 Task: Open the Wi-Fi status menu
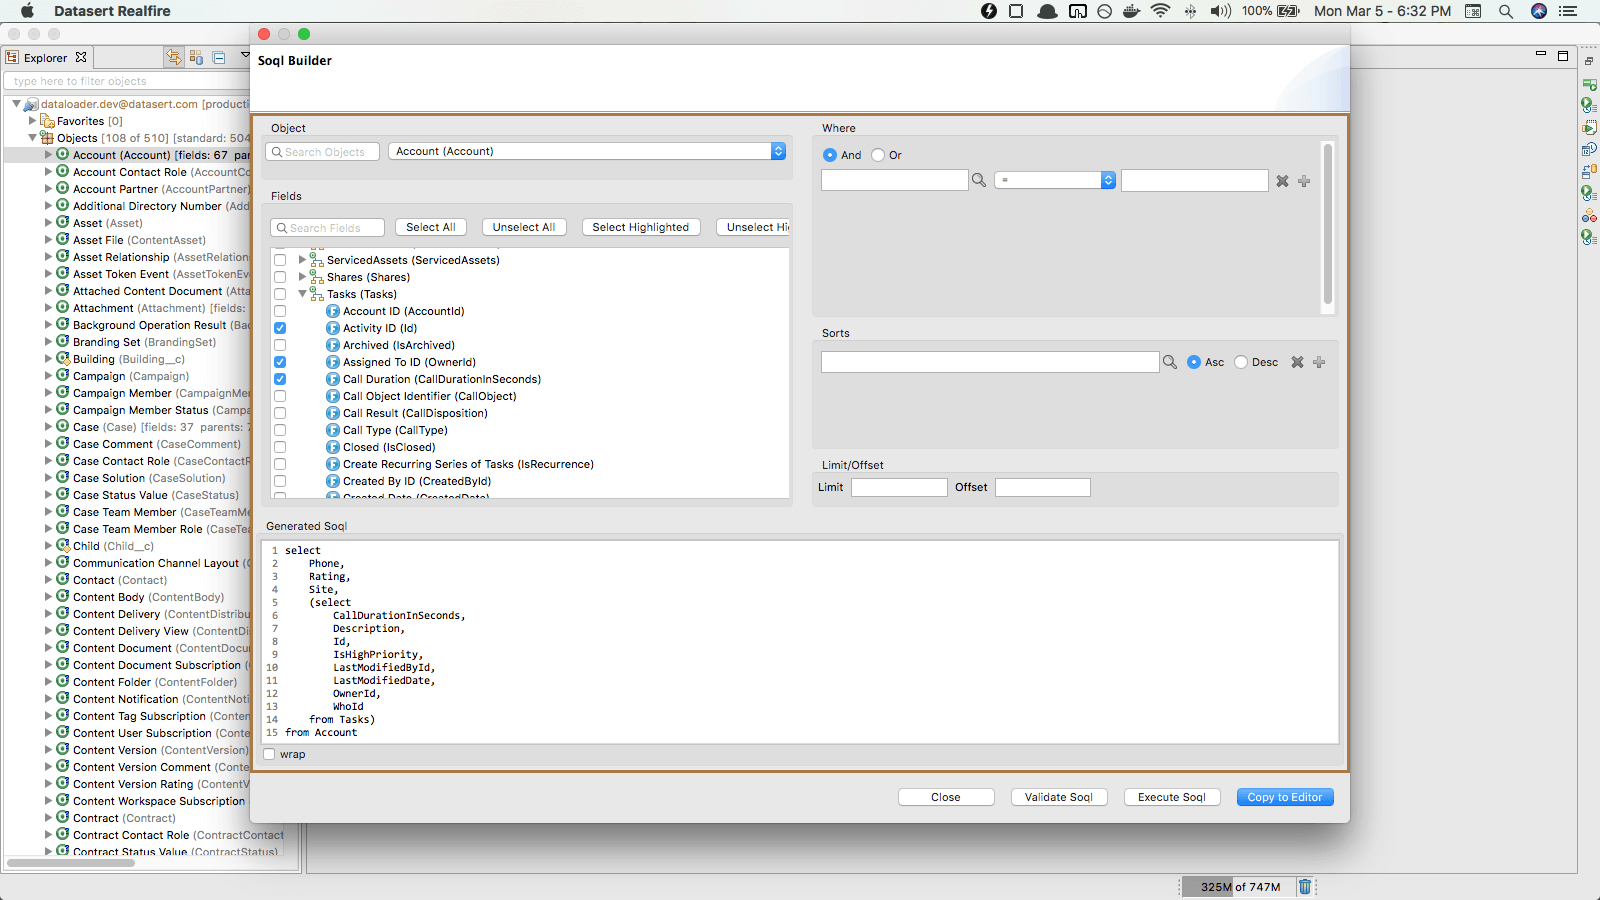pyautogui.click(x=1161, y=11)
